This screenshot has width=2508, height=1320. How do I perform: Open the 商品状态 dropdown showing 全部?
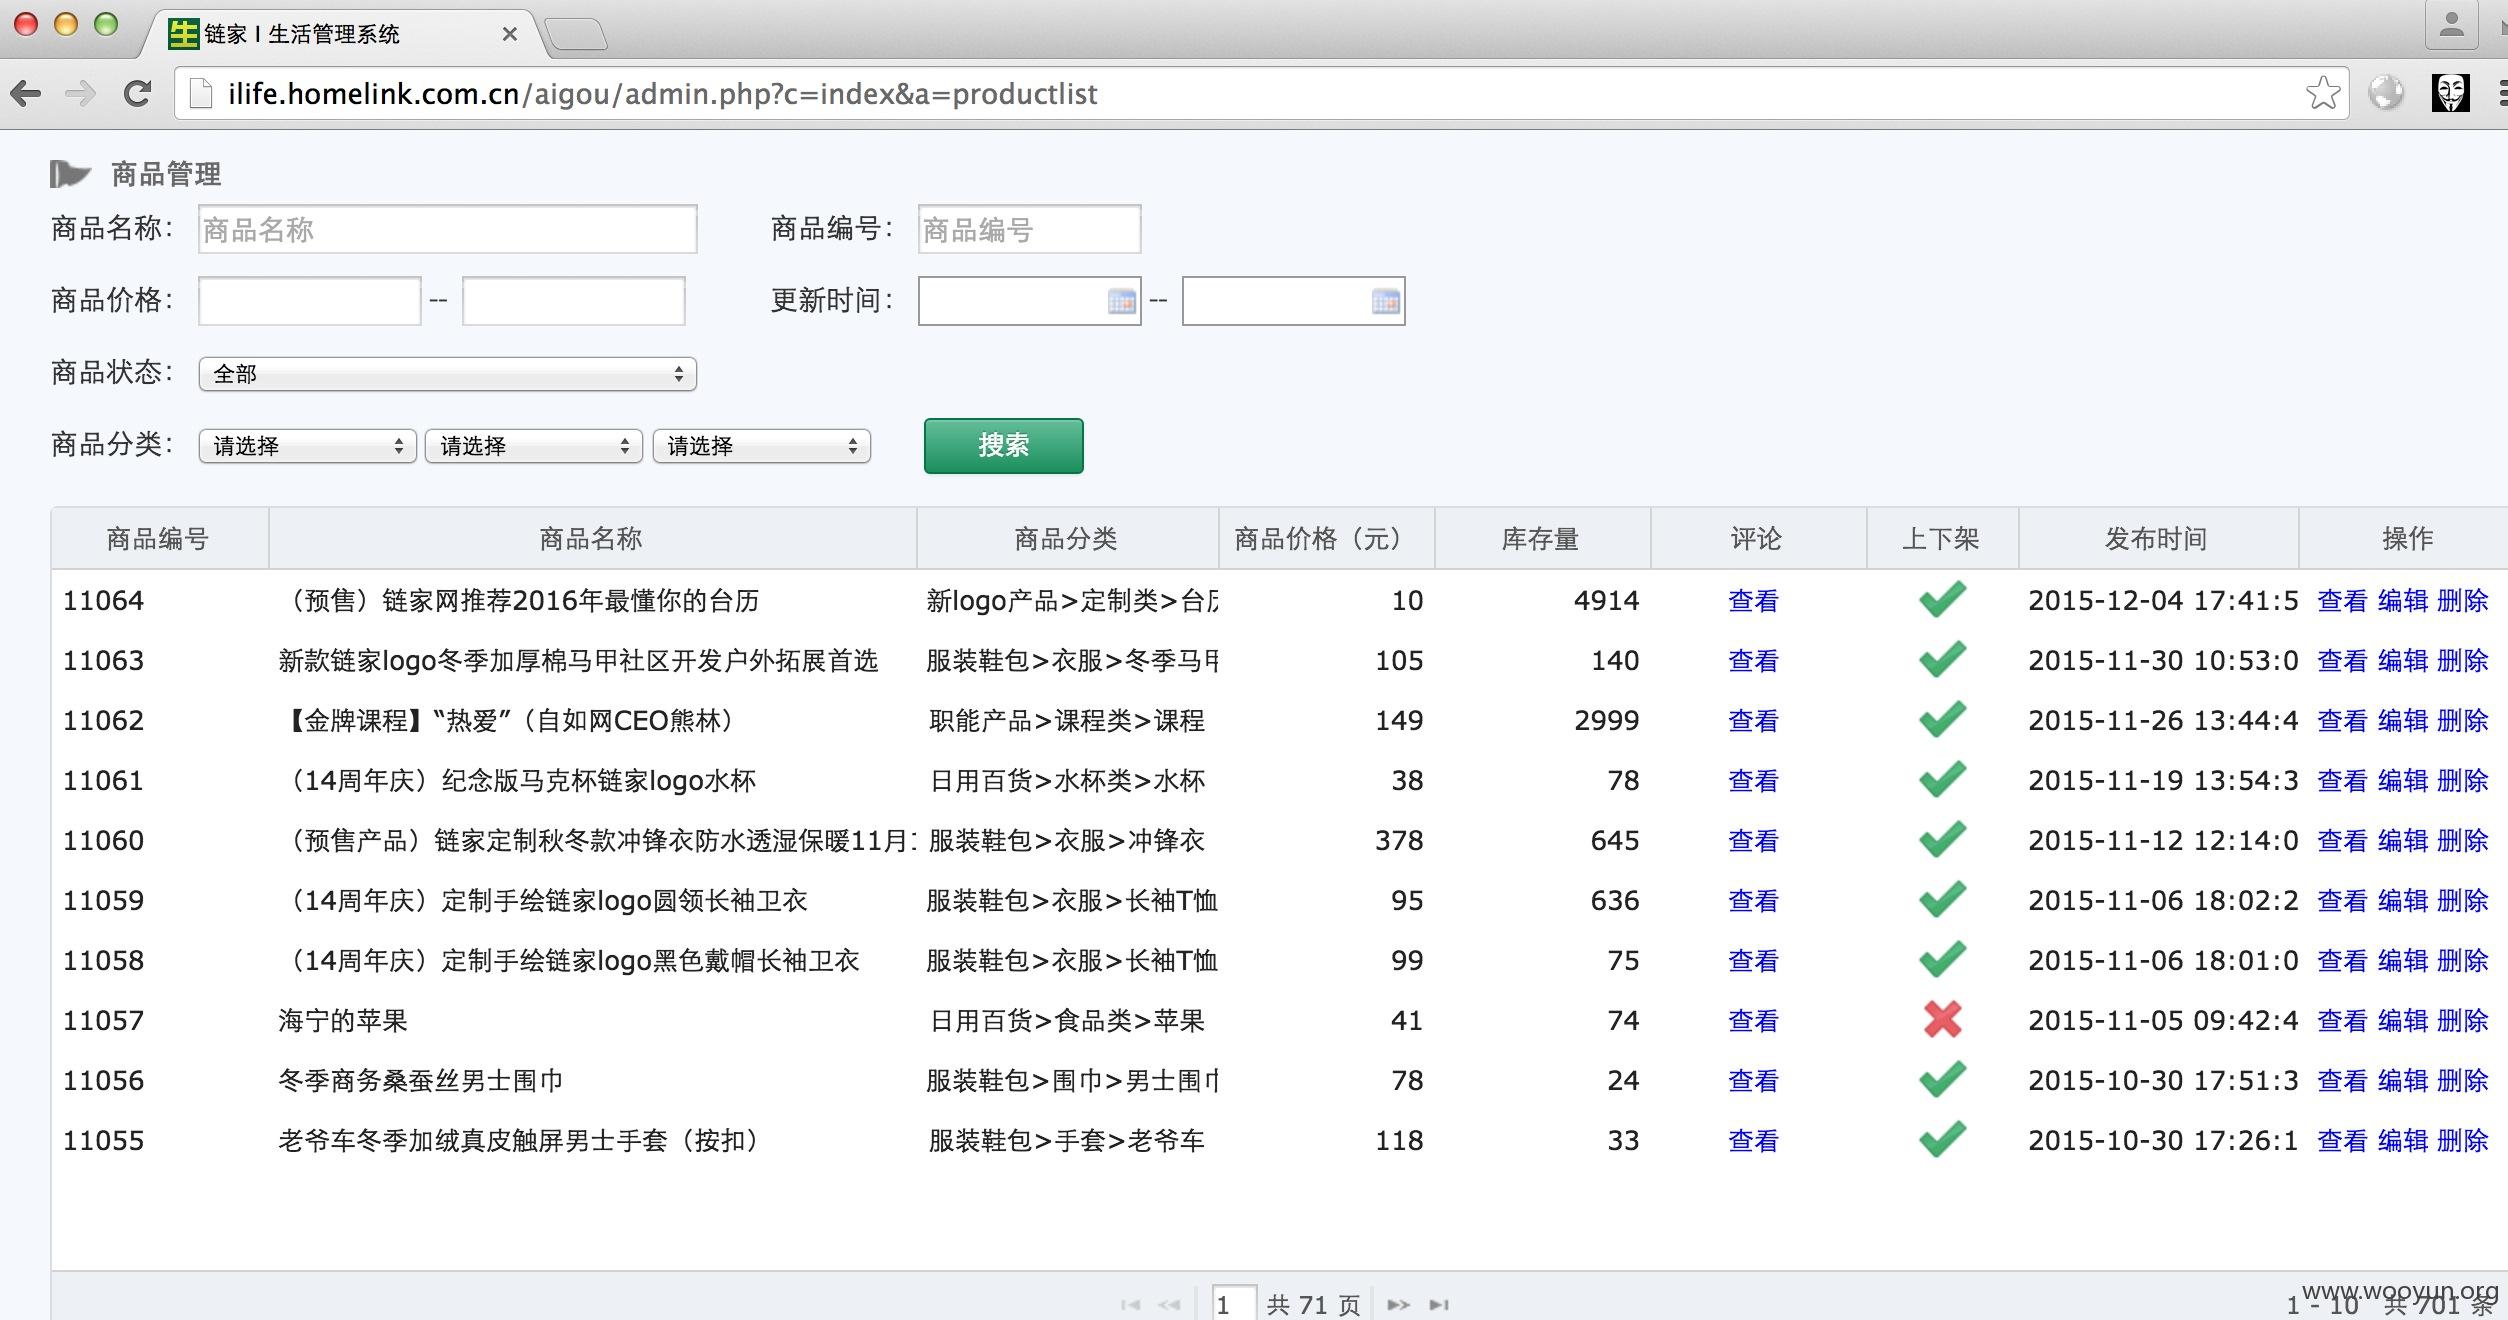point(447,374)
